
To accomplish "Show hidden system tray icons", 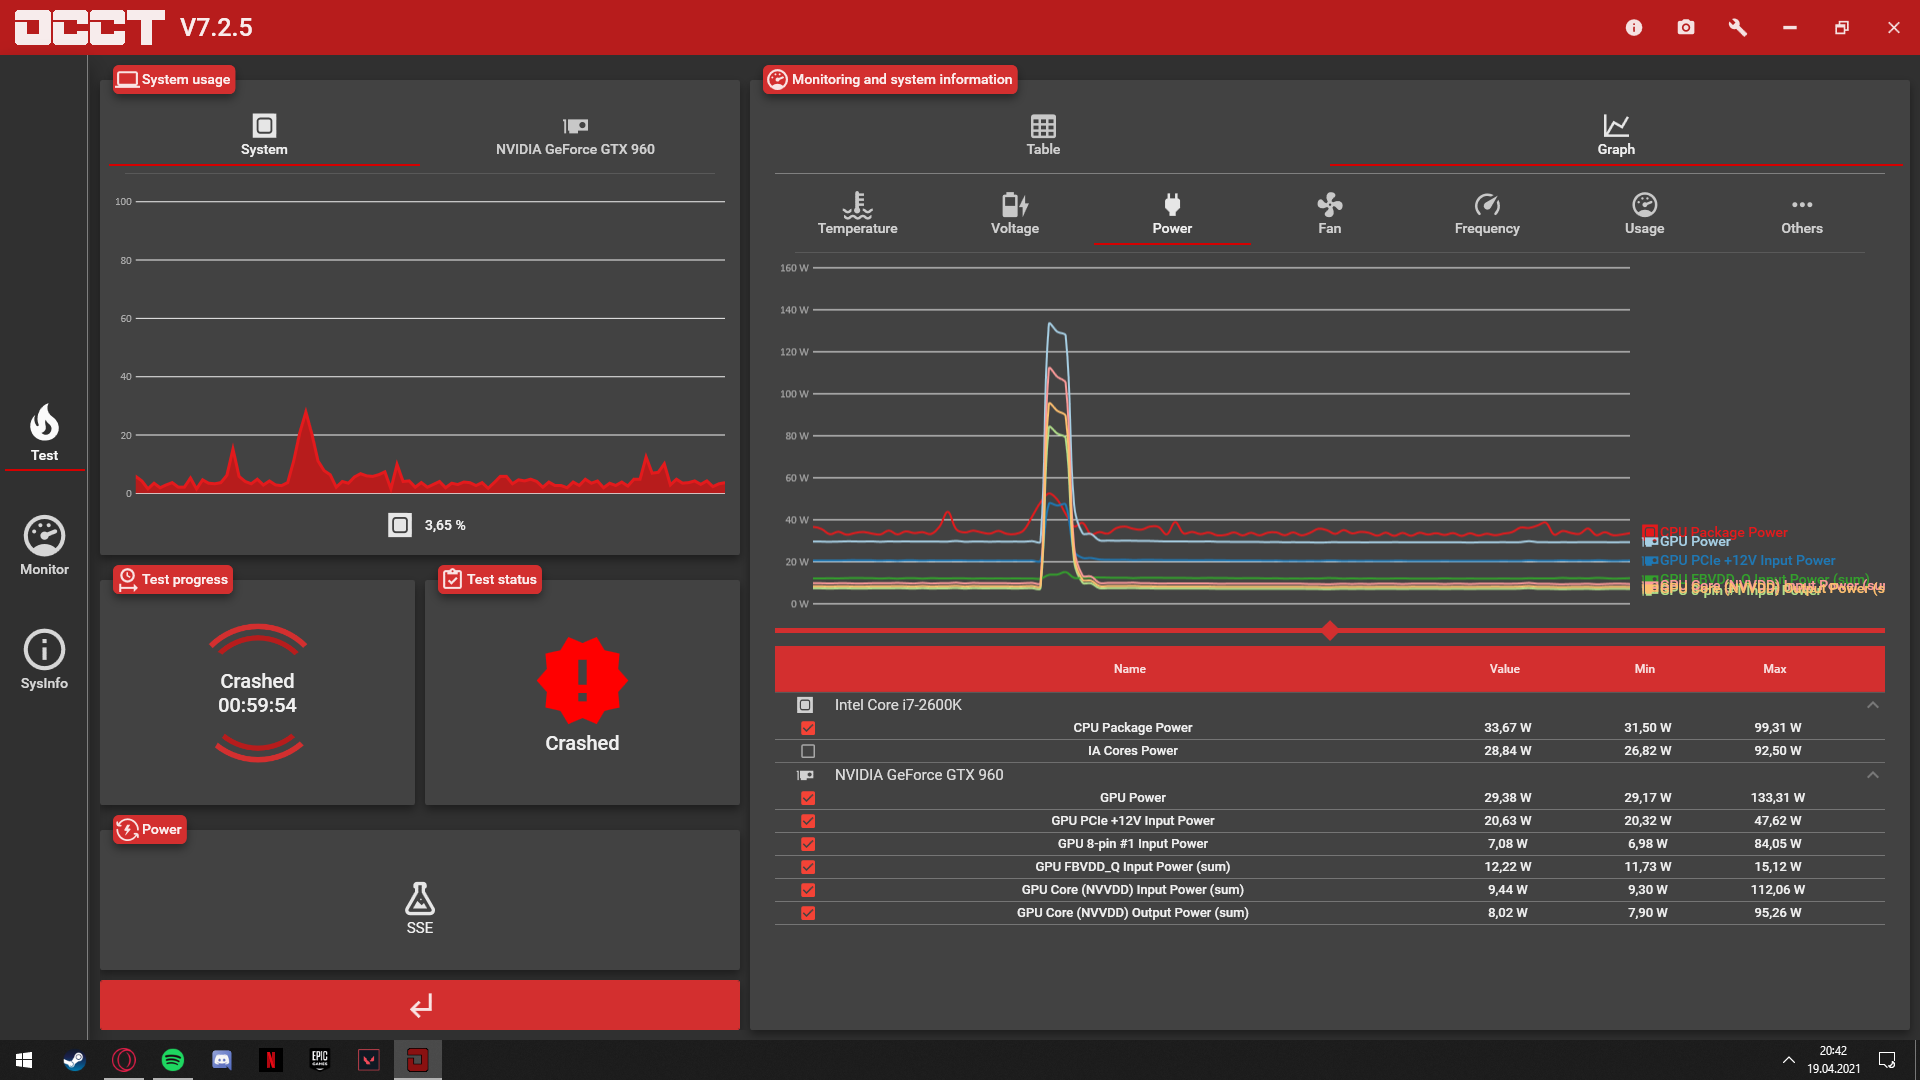I will click(1788, 1060).
